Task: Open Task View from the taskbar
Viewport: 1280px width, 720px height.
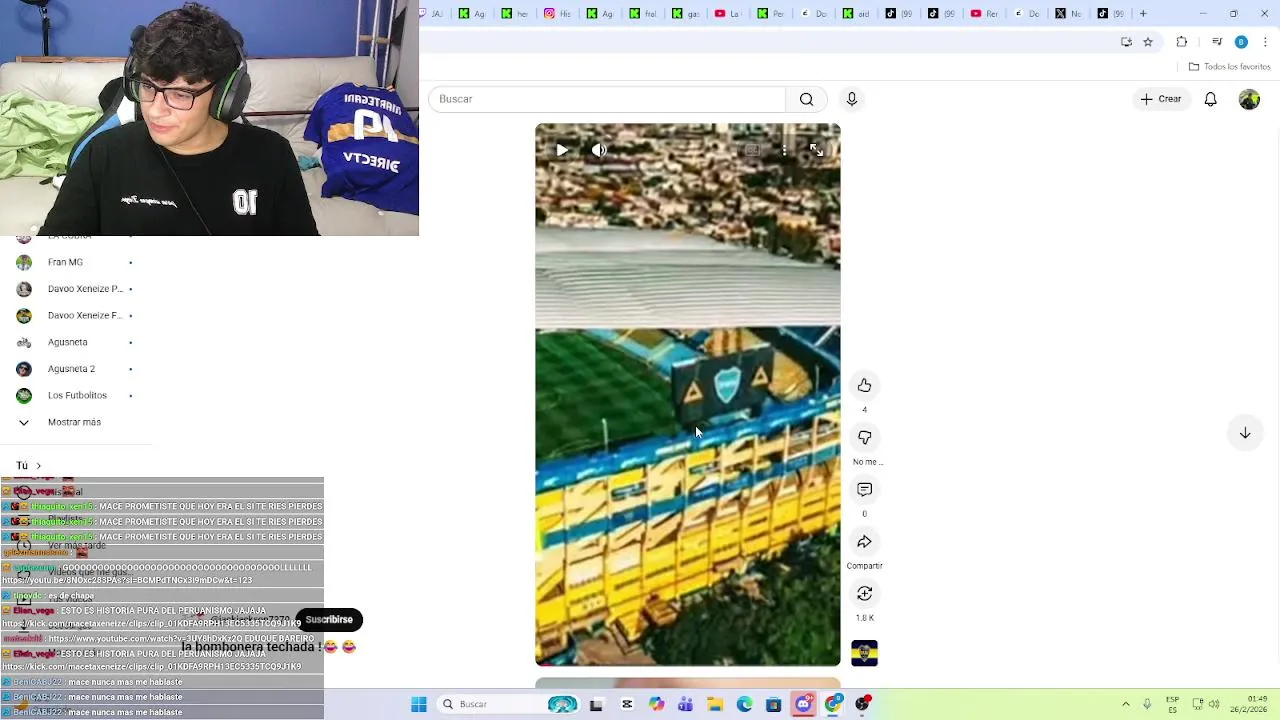Action: (x=596, y=704)
